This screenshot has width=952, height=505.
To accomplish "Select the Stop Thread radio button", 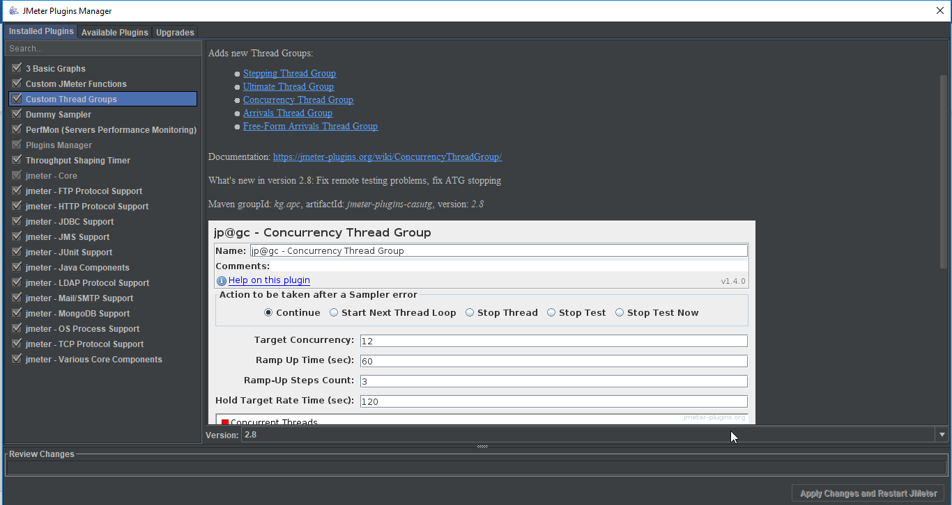I will pos(469,313).
